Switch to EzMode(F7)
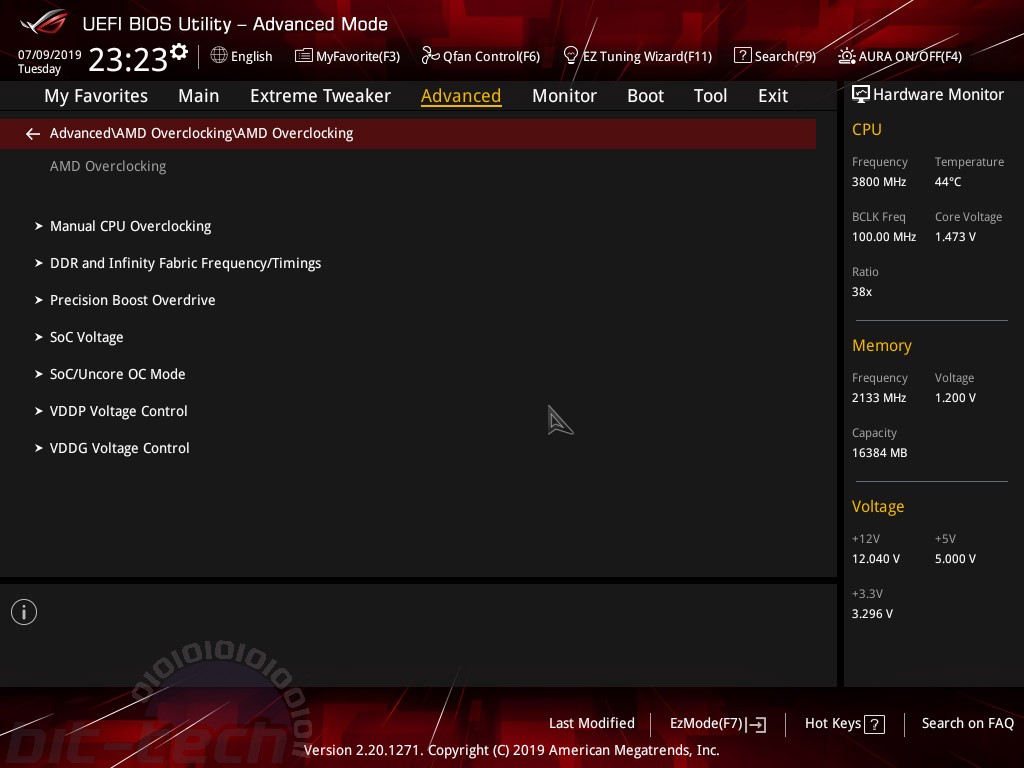The height and width of the screenshot is (768, 1024). tap(707, 724)
